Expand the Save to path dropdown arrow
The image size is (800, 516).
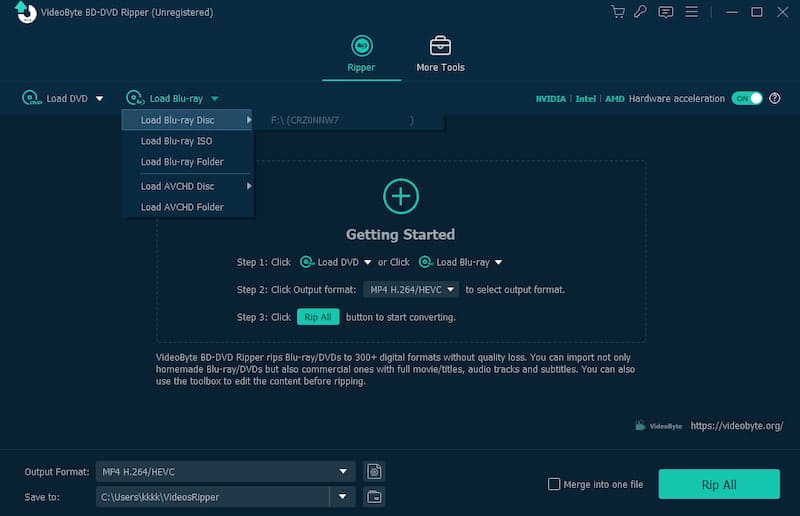pos(343,496)
